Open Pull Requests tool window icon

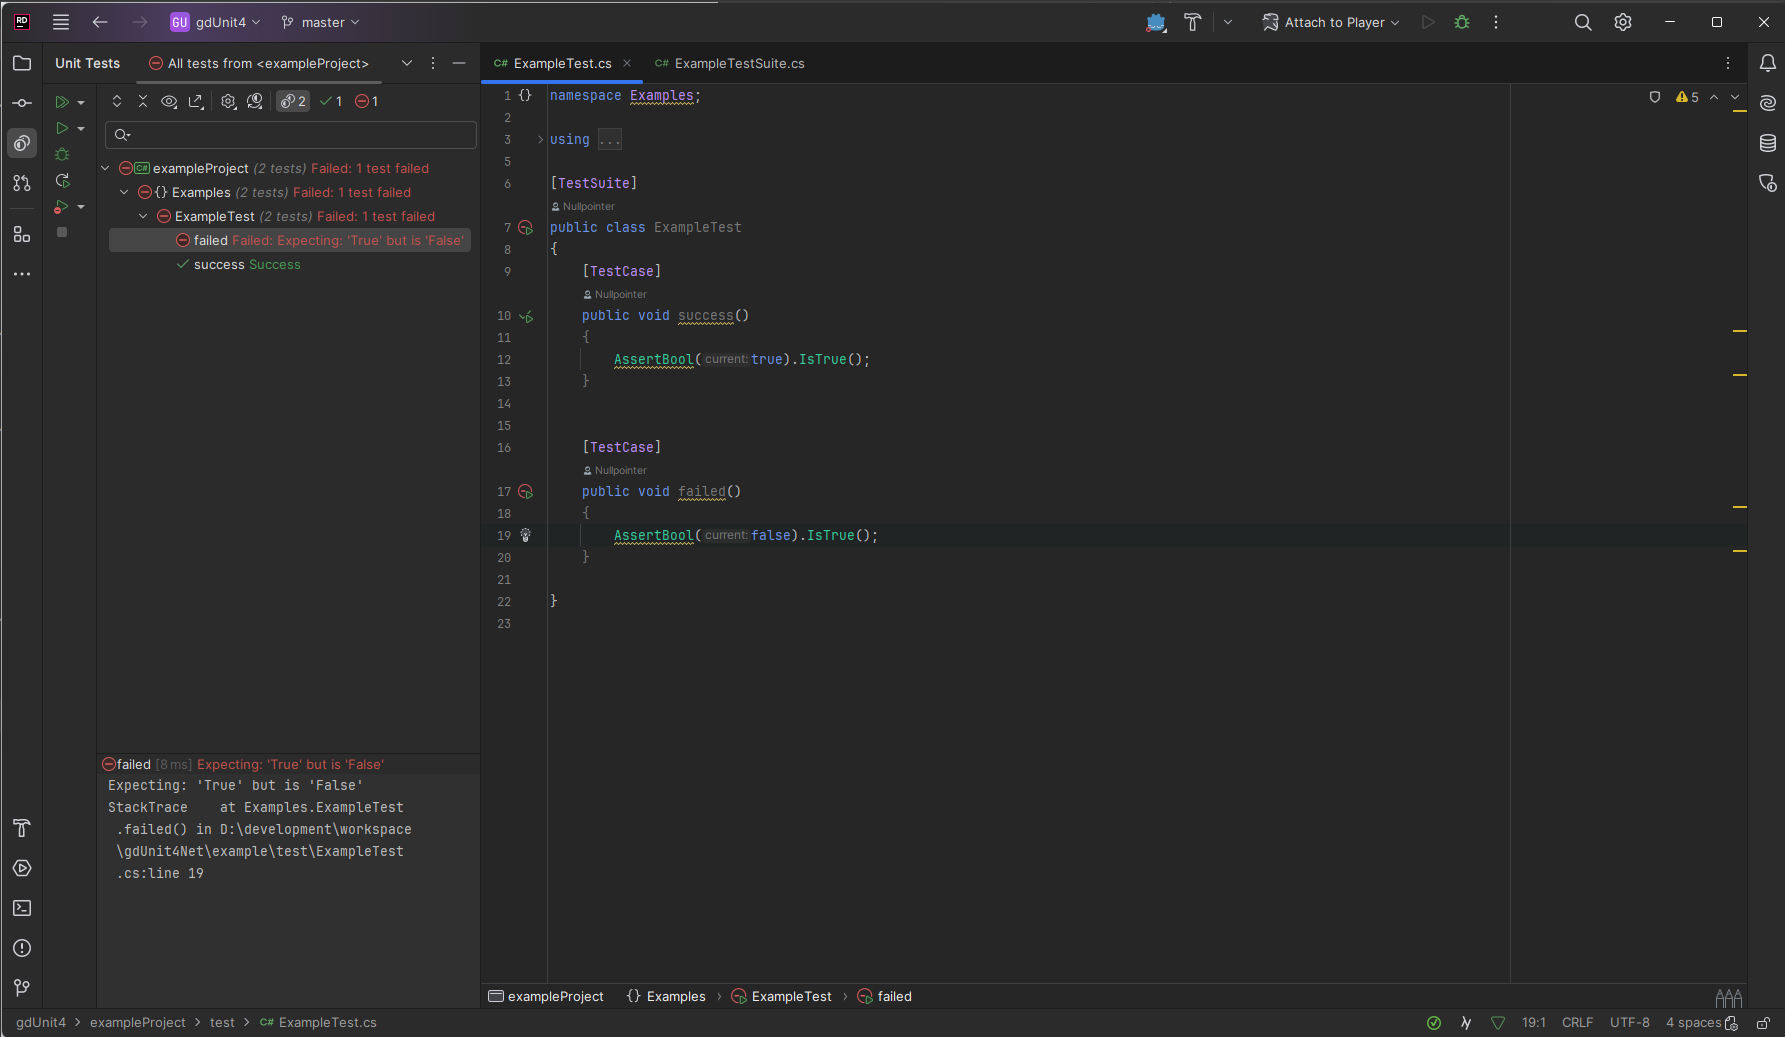tap(22, 183)
